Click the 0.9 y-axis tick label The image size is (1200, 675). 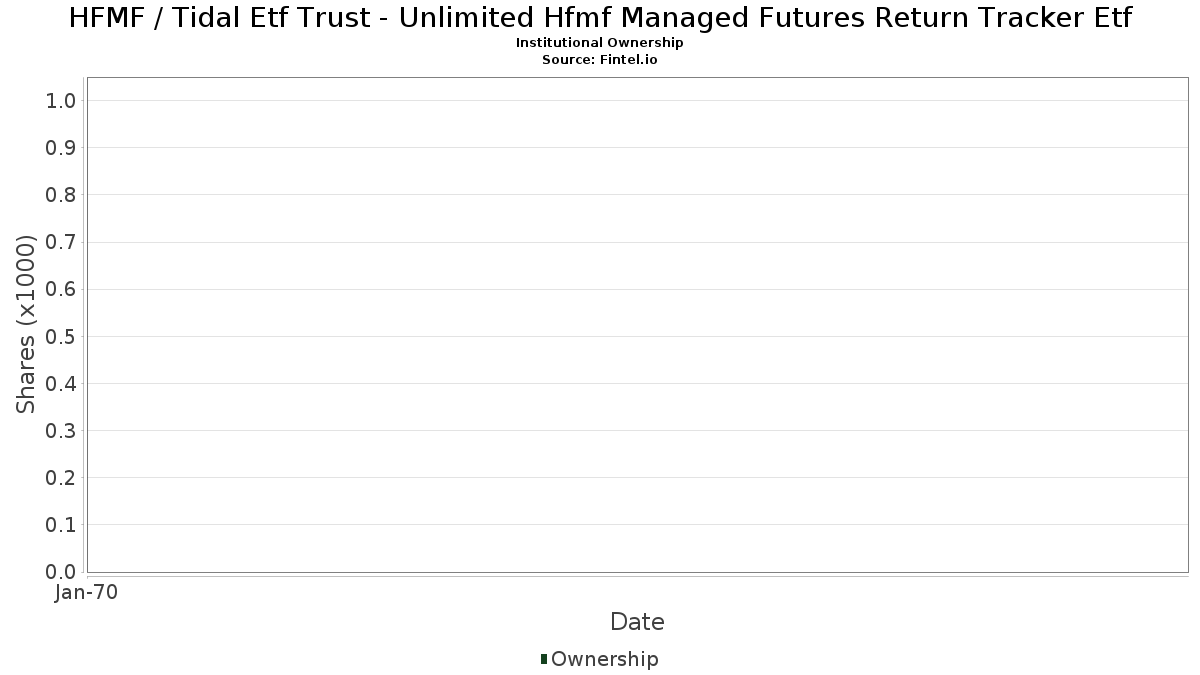tap(61, 147)
